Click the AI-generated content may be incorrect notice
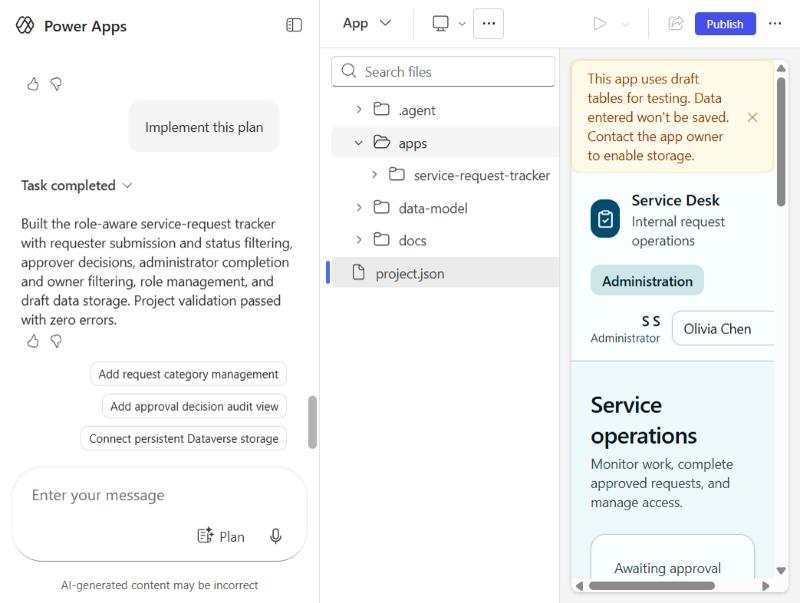The image size is (800, 603). (x=159, y=585)
